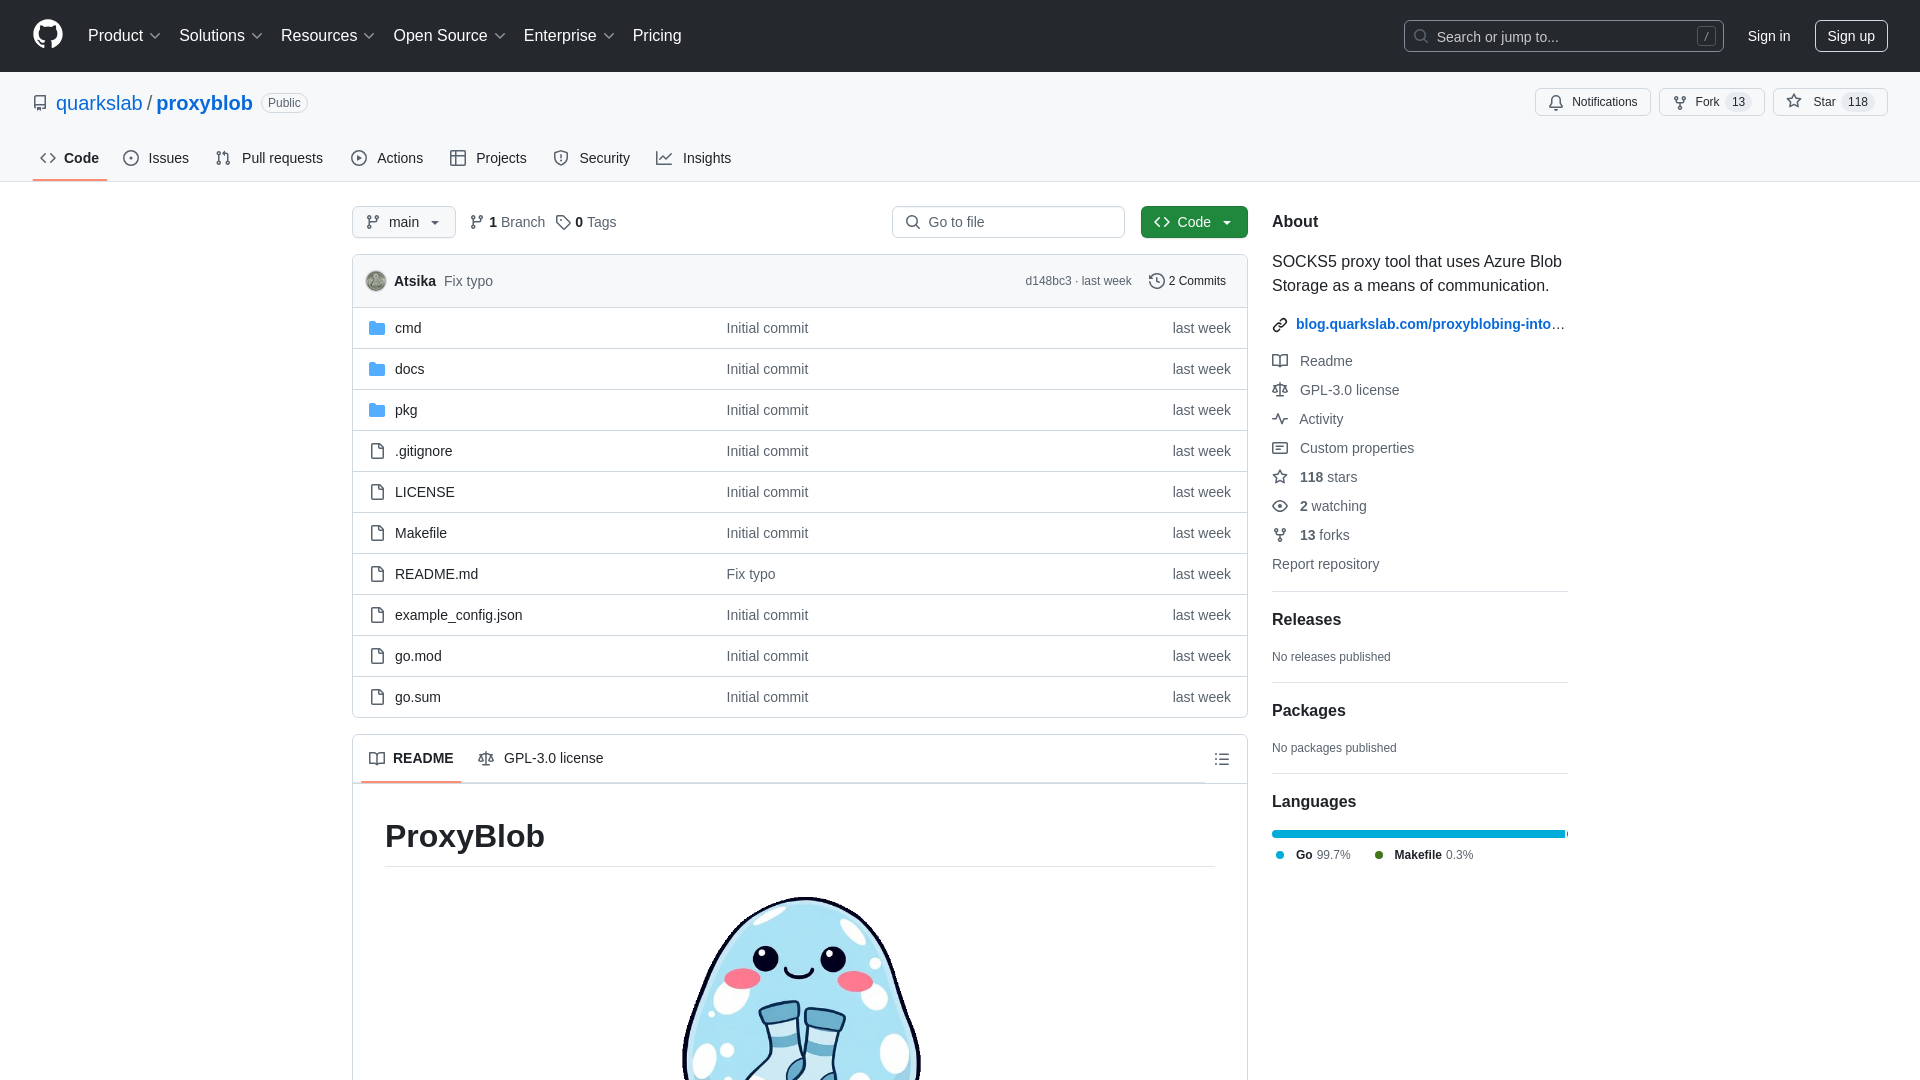The height and width of the screenshot is (1080, 1920).
Task: Click the ProxyBlob mascot image
Action: (x=800, y=988)
